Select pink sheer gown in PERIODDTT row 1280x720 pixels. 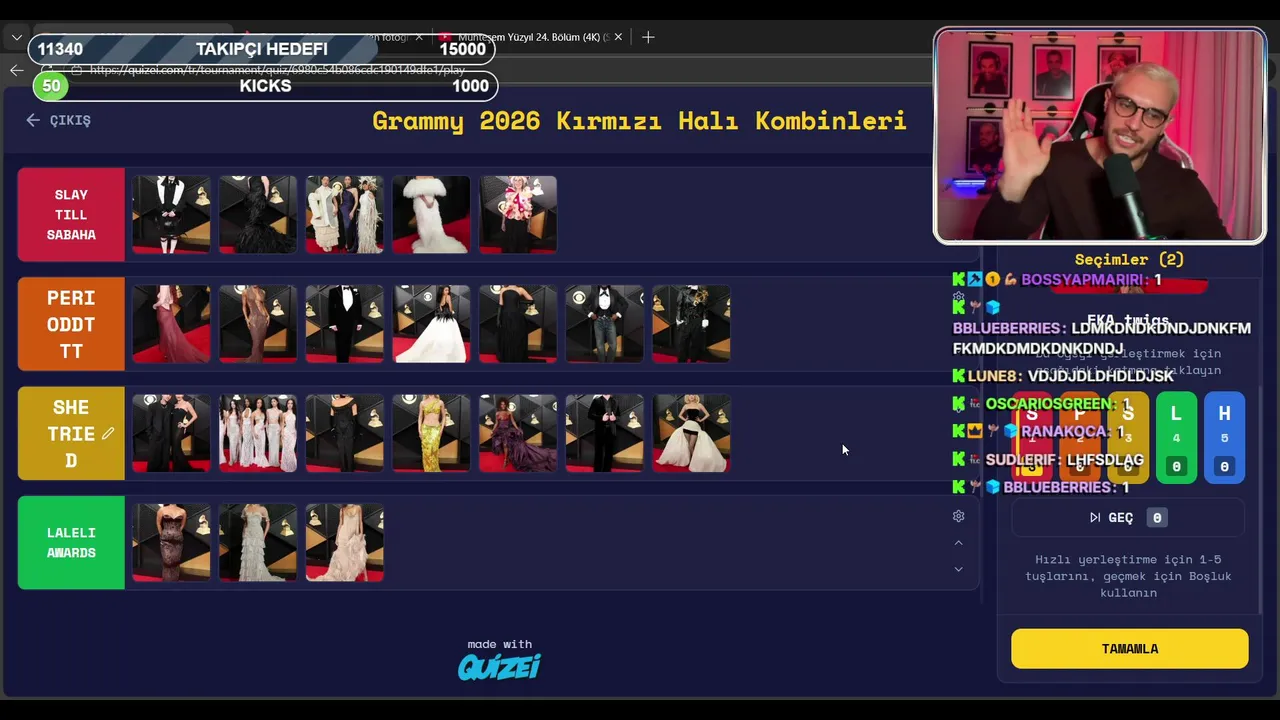171,324
